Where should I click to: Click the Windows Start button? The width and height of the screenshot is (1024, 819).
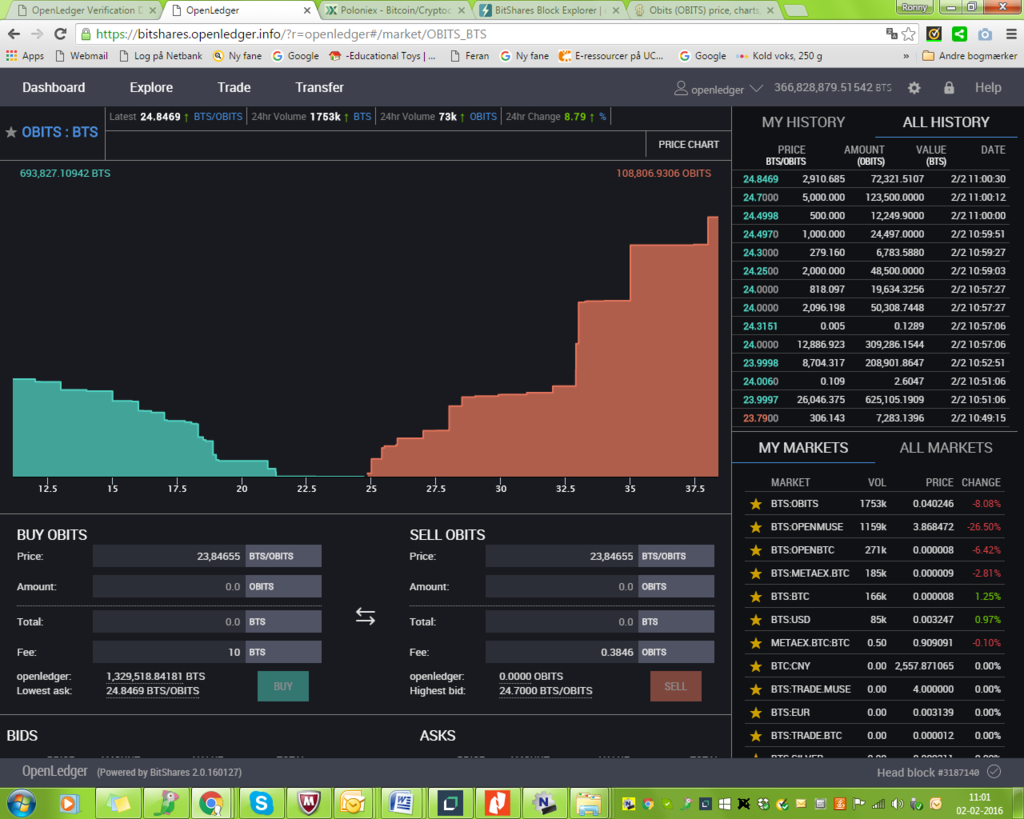point(21,803)
